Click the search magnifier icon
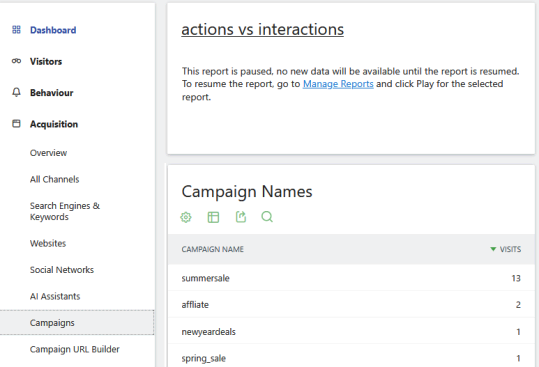The image size is (539, 367). pyautogui.click(x=267, y=217)
